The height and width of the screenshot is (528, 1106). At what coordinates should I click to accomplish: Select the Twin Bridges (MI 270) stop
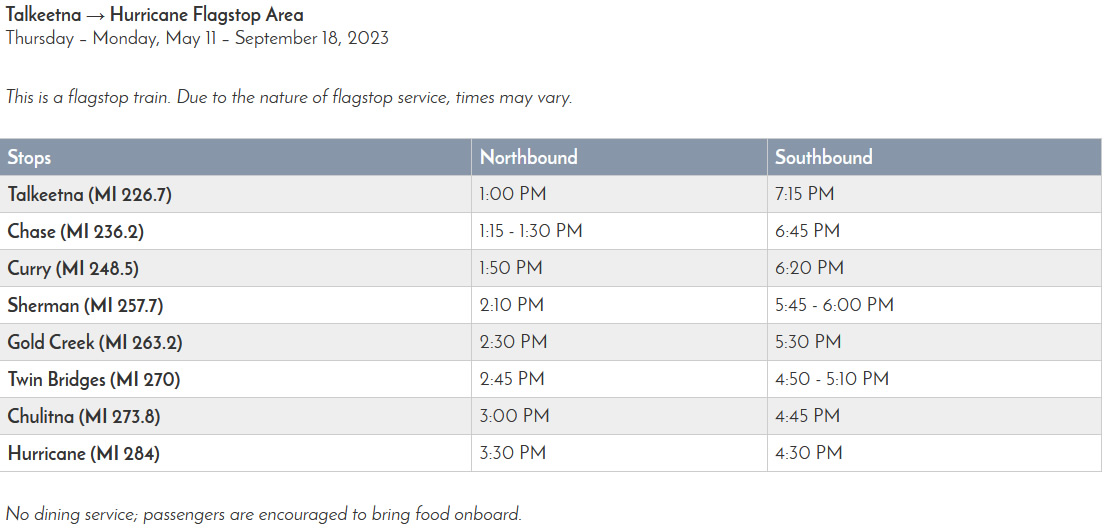pos(94,379)
